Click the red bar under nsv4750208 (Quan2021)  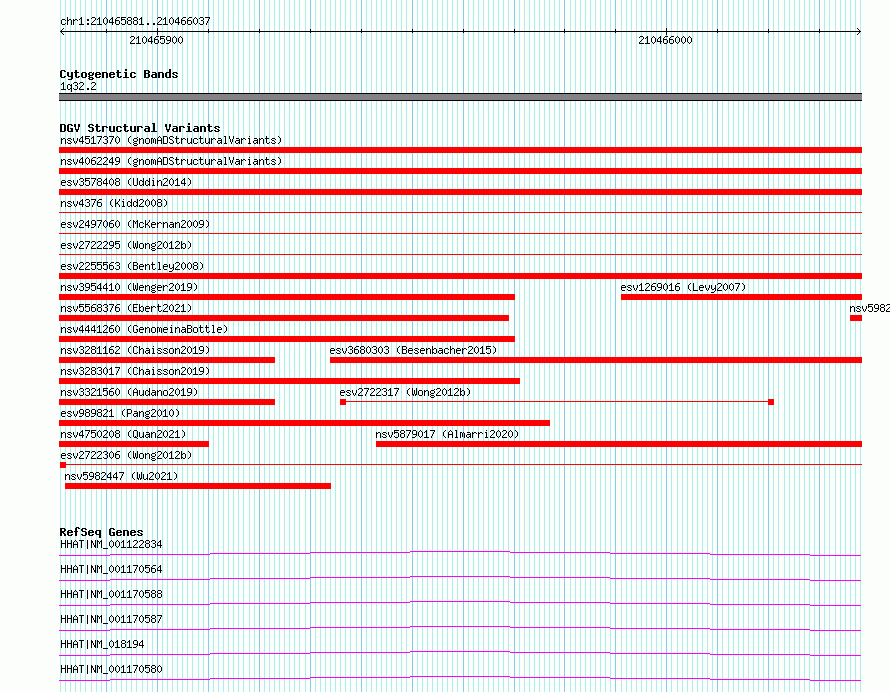134,444
